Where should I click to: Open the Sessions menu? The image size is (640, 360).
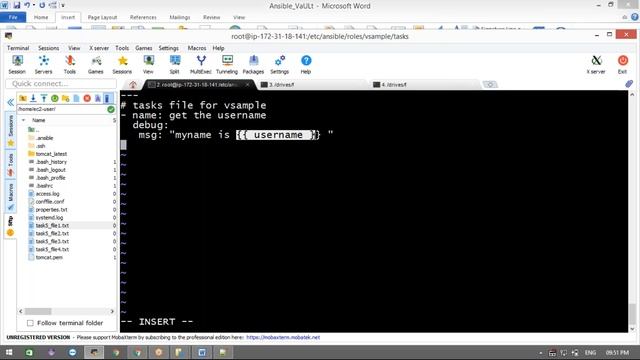pos(49,48)
